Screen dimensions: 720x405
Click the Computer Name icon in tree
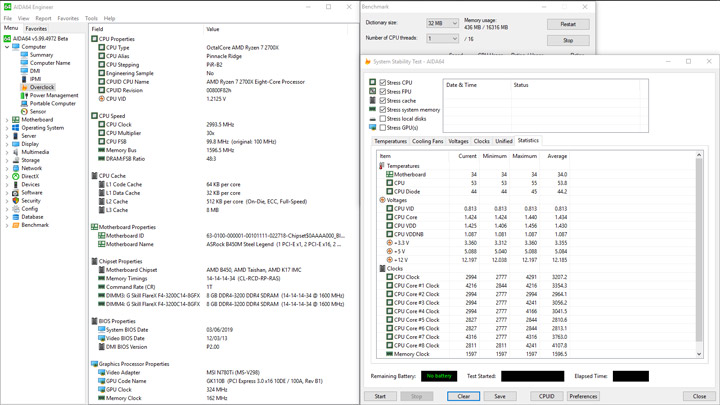click(24, 63)
